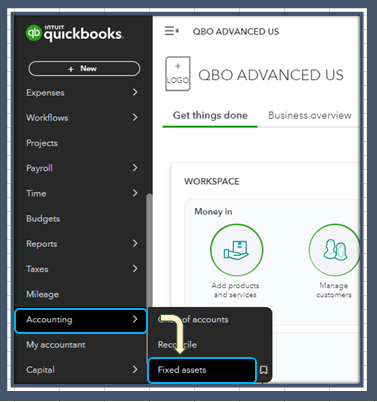
Task: Expand the Accounting menu chevron
Action: (135, 319)
